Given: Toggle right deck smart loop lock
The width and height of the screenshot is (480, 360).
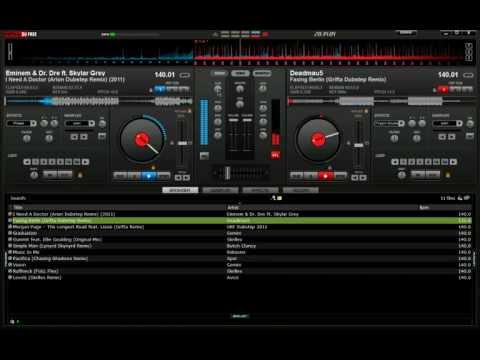Looking at the screenshot, I should pos(448,175).
